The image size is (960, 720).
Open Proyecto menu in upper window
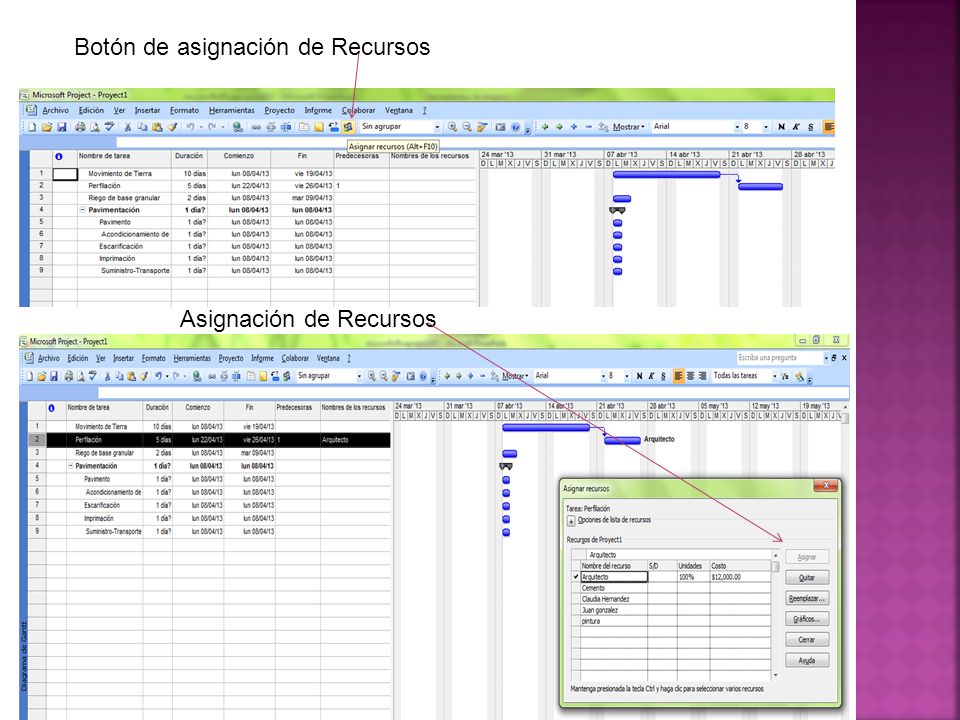click(279, 111)
